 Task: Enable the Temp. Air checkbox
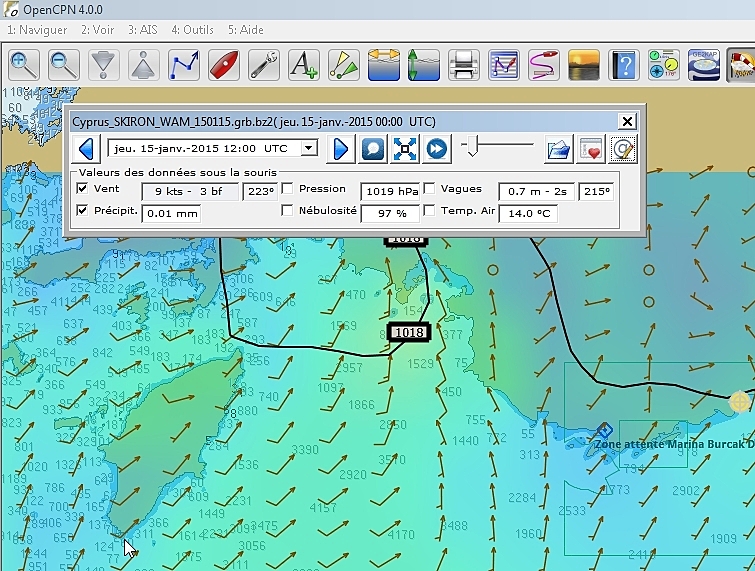429,210
